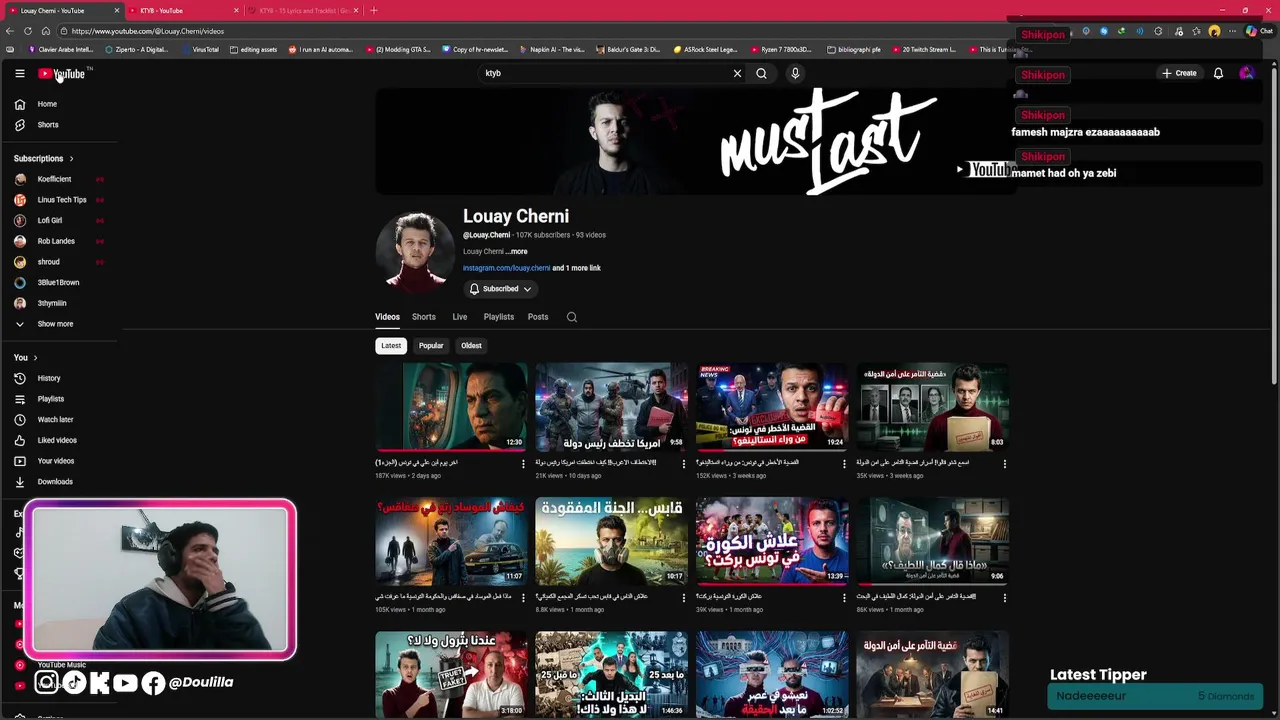Image resolution: width=1280 pixels, height=720 pixels.
Task: Select the Latest filter chip
Action: tap(391, 346)
